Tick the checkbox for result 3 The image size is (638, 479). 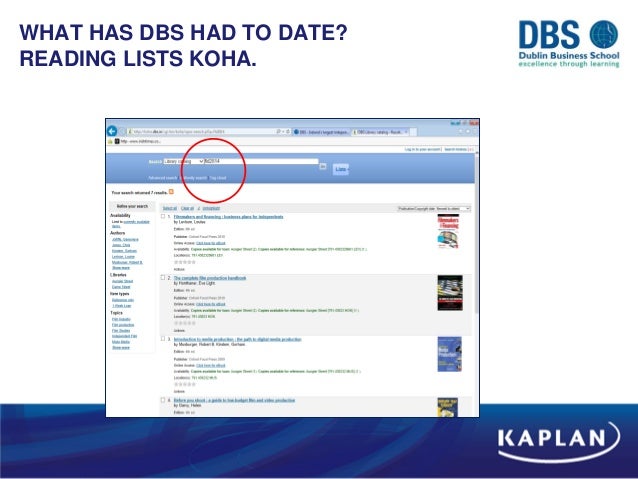163,339
